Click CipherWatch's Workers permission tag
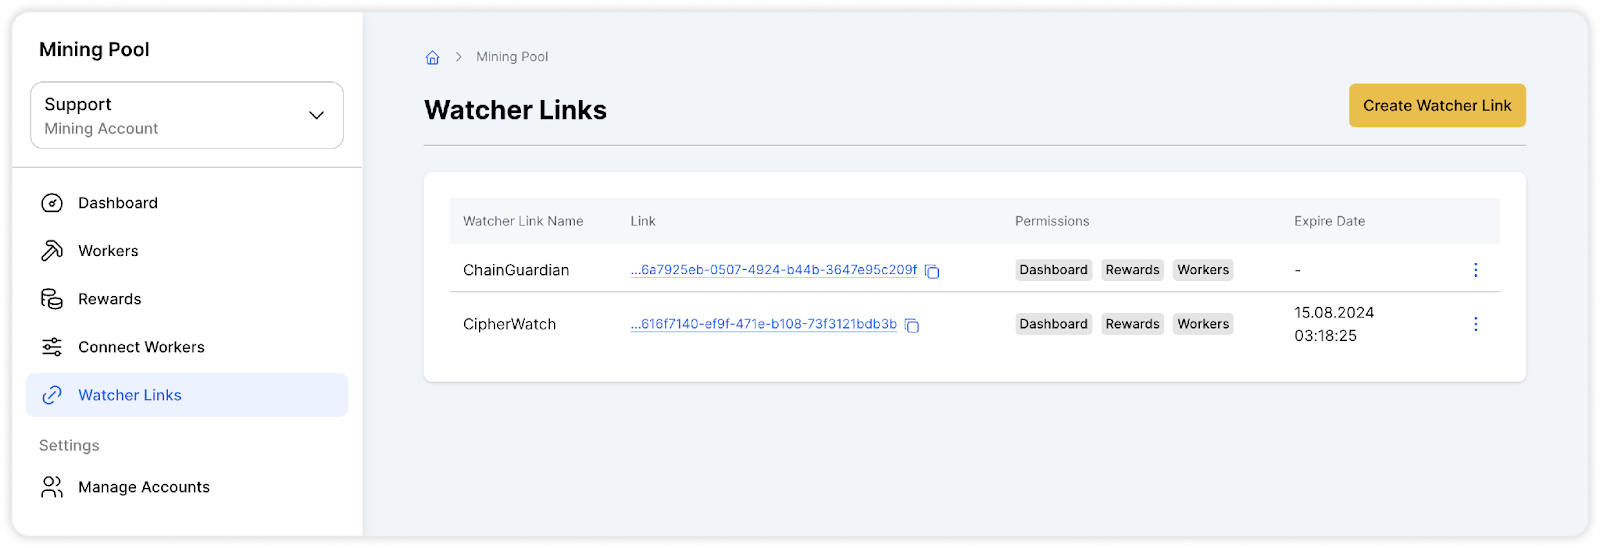The height and width of the screenshot is (548, 1600). 1203,324
